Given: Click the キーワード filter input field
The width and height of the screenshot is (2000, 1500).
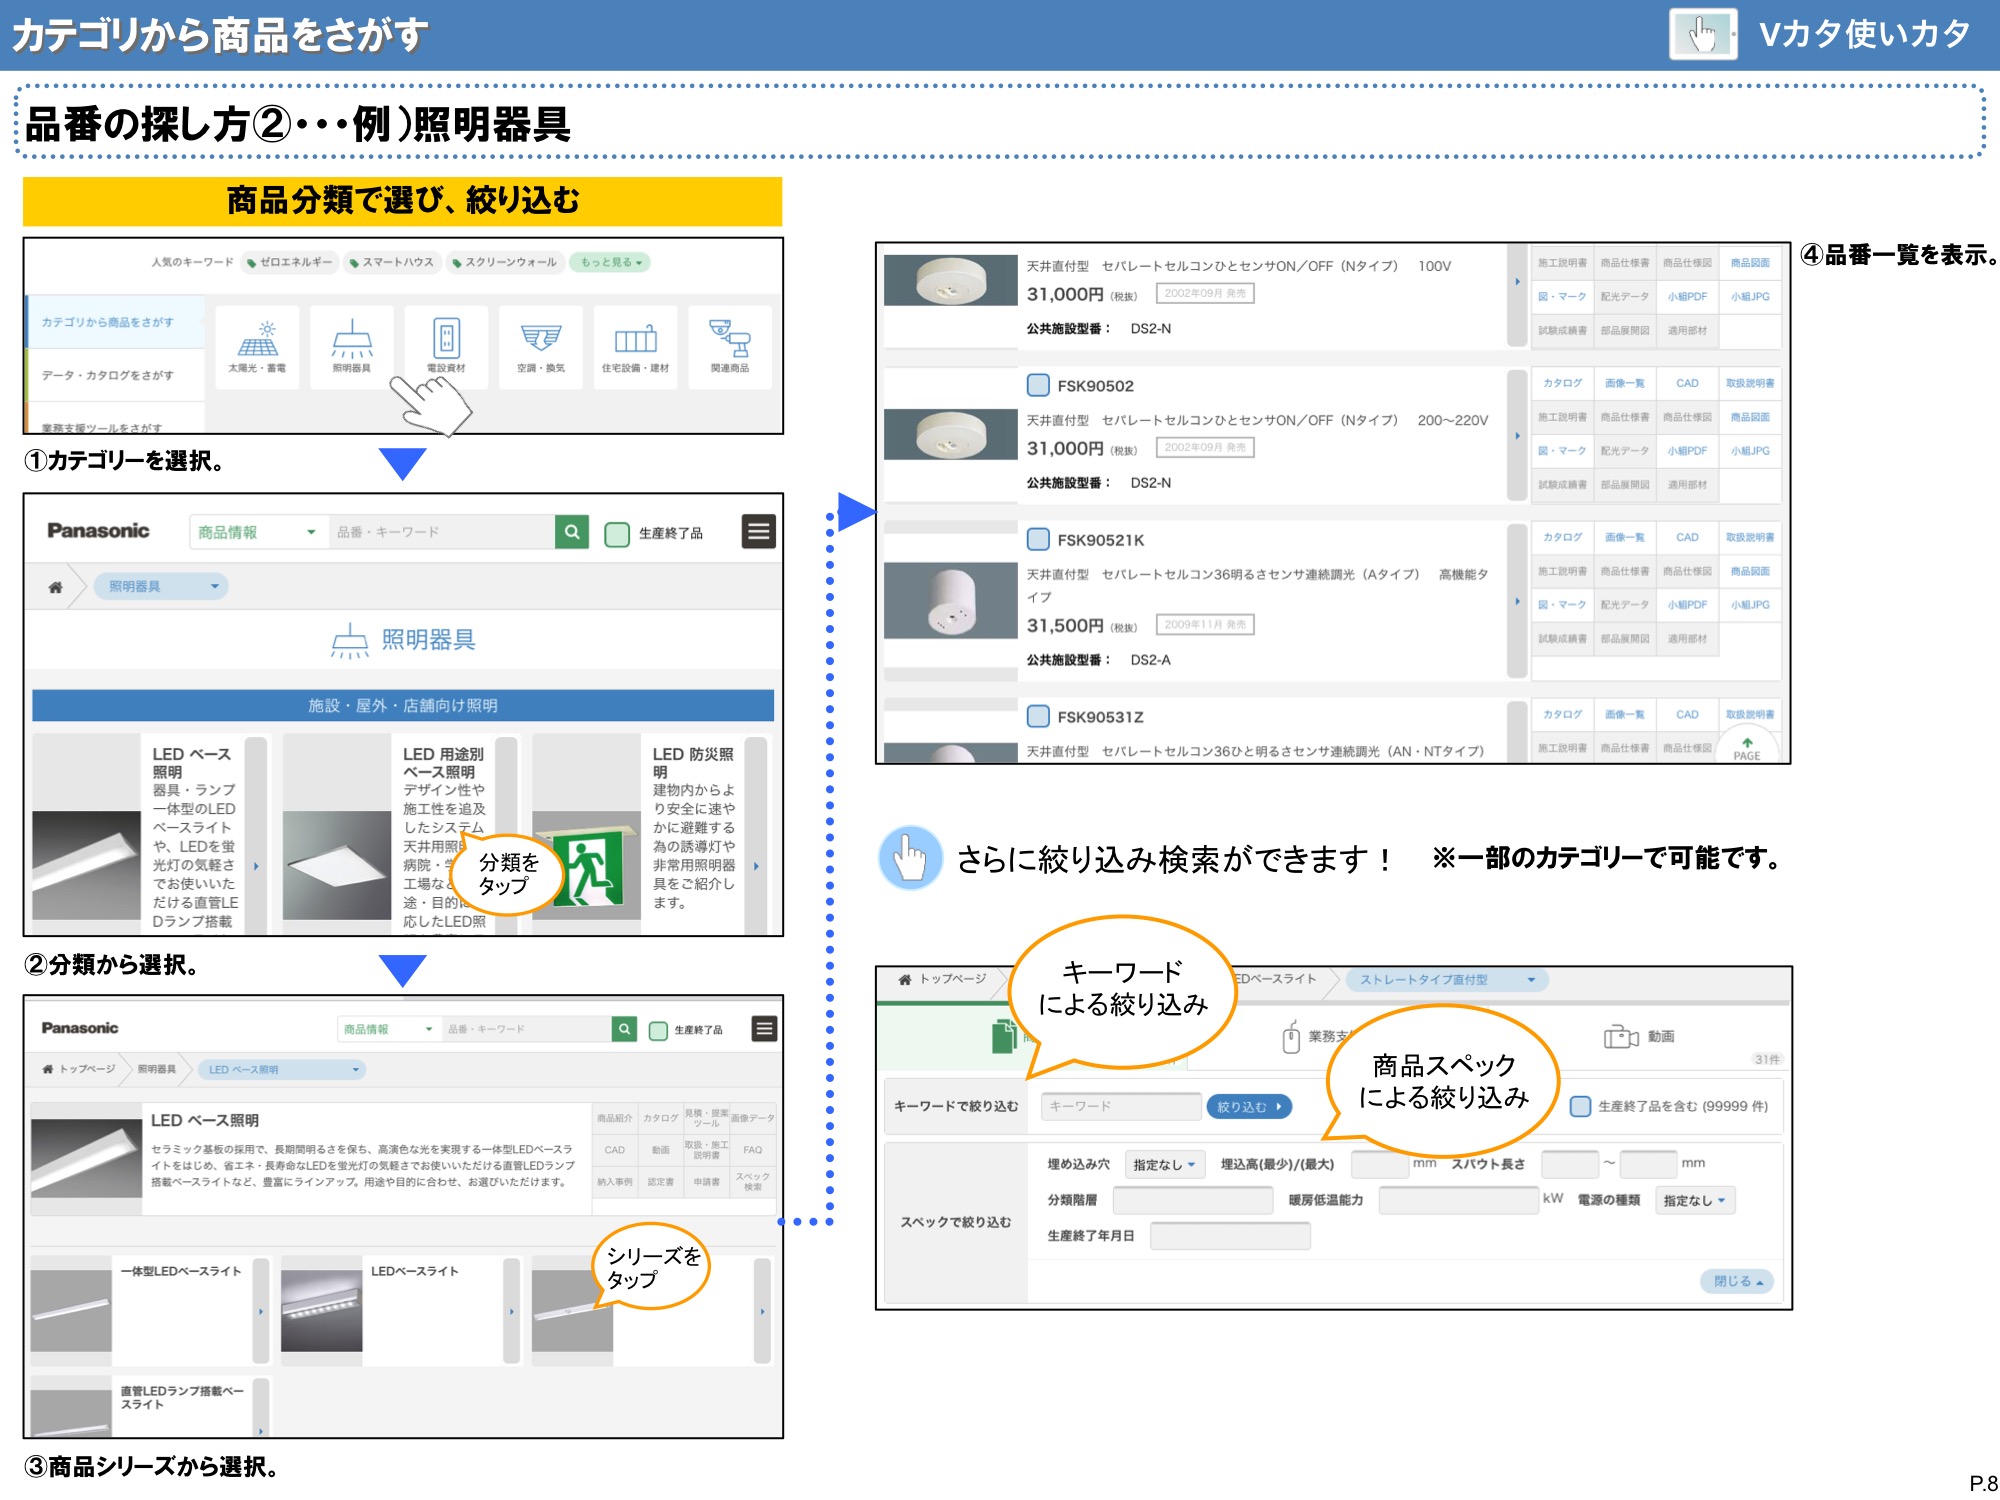Looking at the screenshot, I should [1119, 1106].
